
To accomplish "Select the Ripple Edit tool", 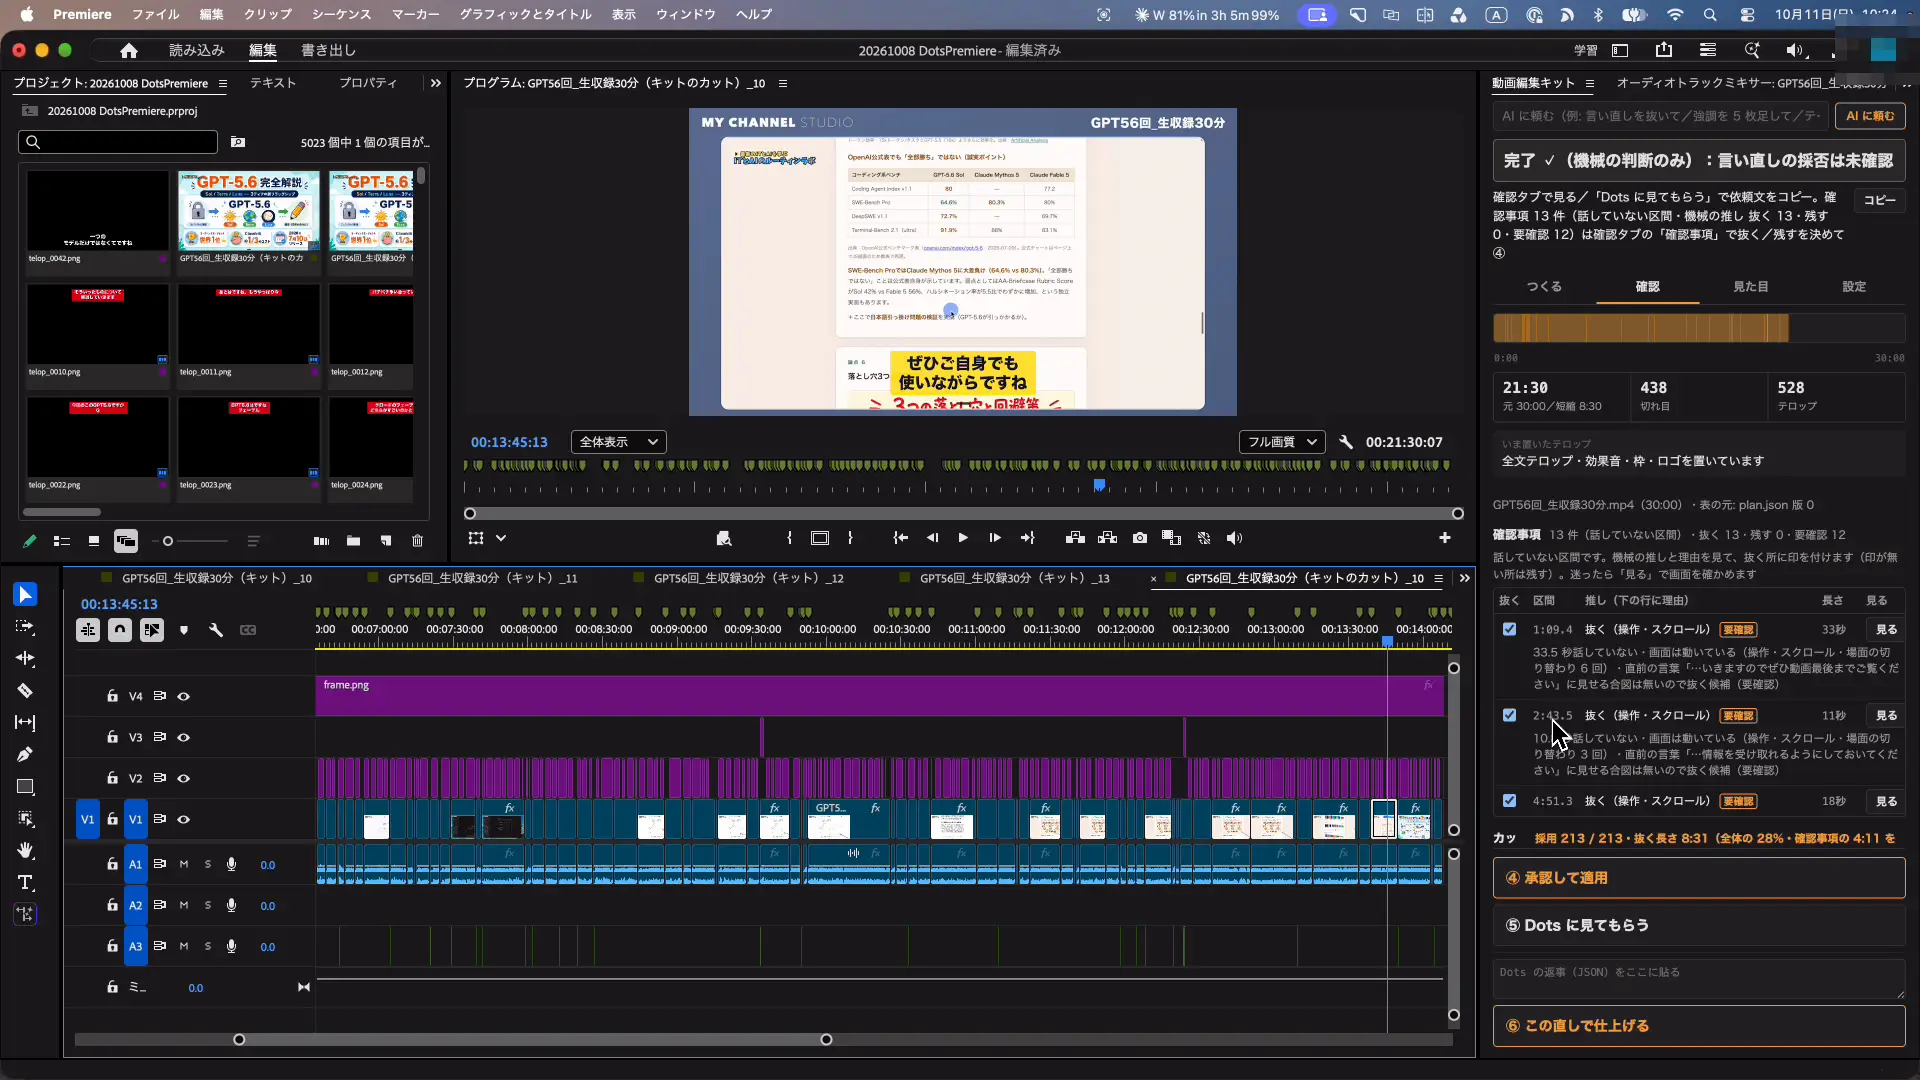I will [x=25, y=659].
